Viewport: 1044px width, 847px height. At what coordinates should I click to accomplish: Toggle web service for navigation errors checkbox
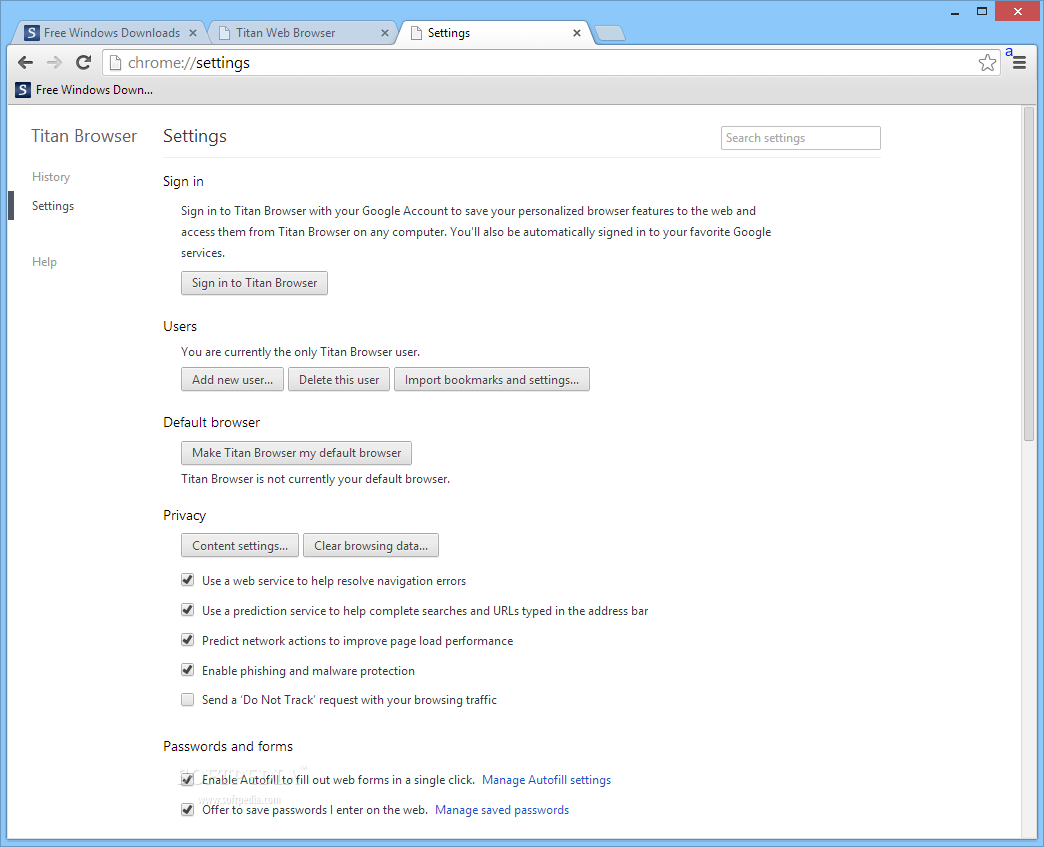[x=188, y=580]
